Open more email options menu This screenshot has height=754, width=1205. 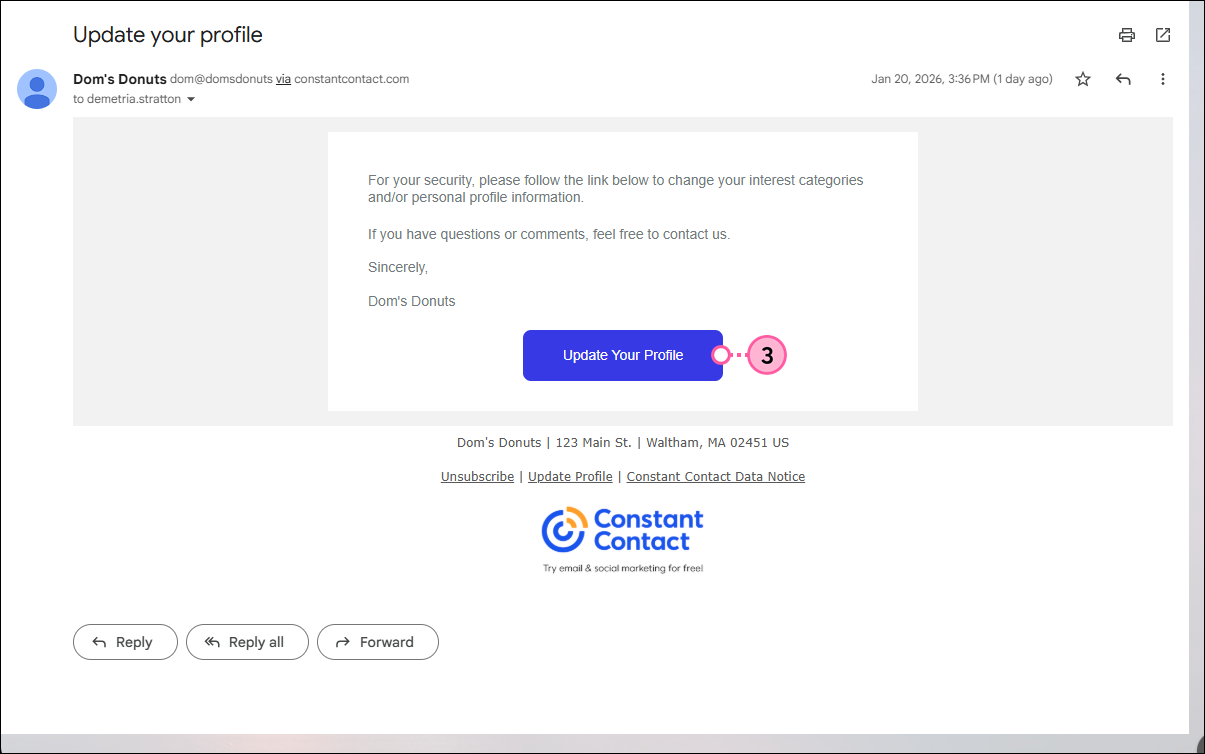1163,79
